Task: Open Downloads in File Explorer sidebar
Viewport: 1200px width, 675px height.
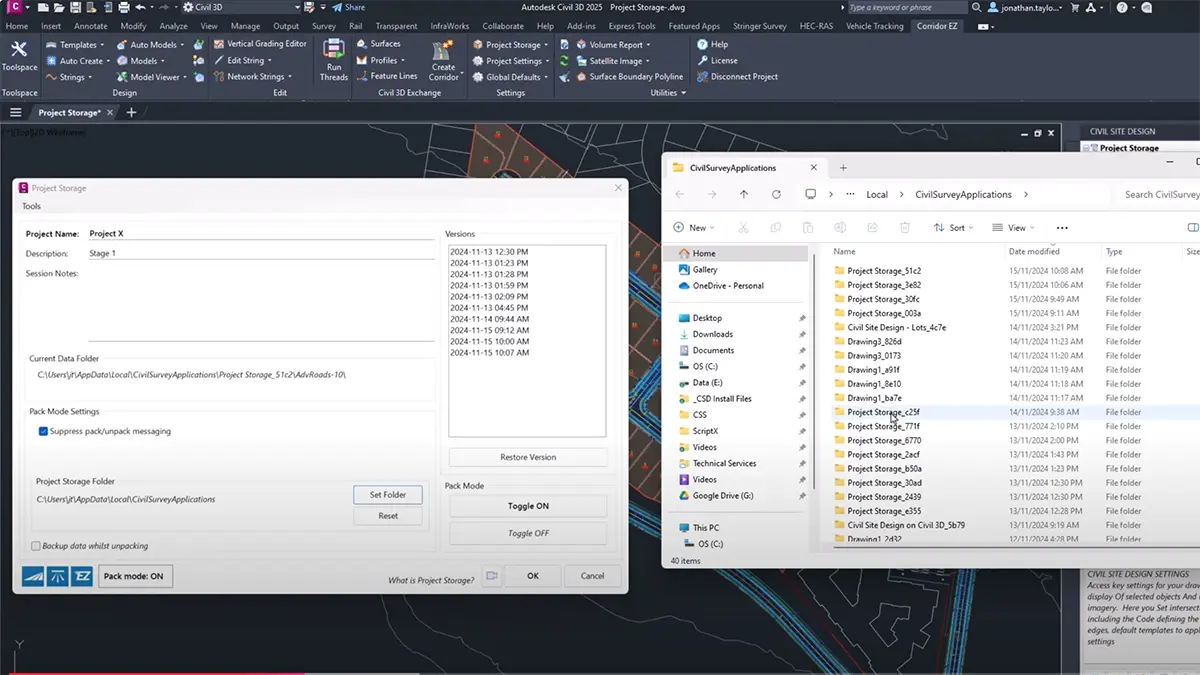Action: click(x=712, y=334)
